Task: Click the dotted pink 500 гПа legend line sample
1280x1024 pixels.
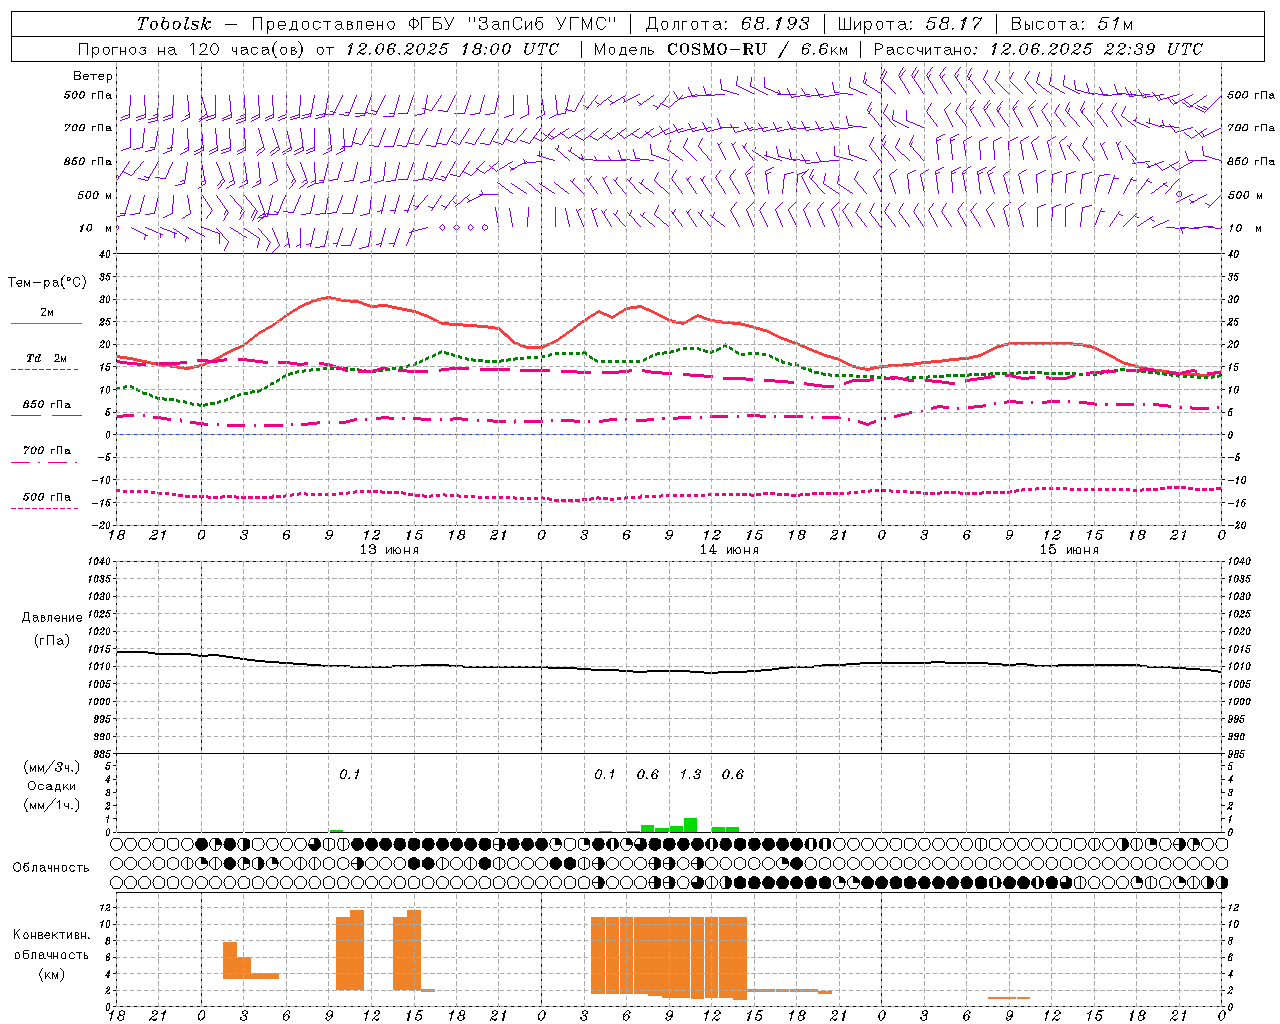Action: (x=44, y=508)
